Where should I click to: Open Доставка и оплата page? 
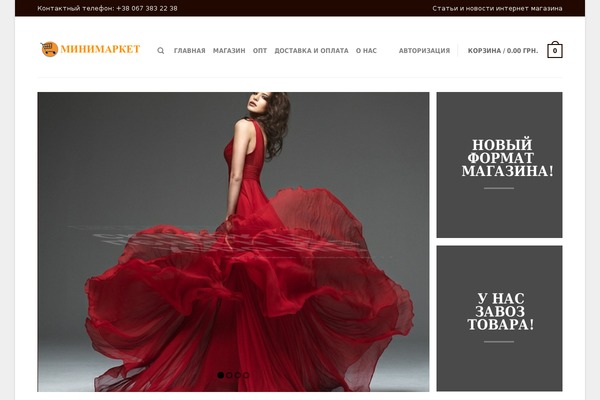tap(311, 51)
